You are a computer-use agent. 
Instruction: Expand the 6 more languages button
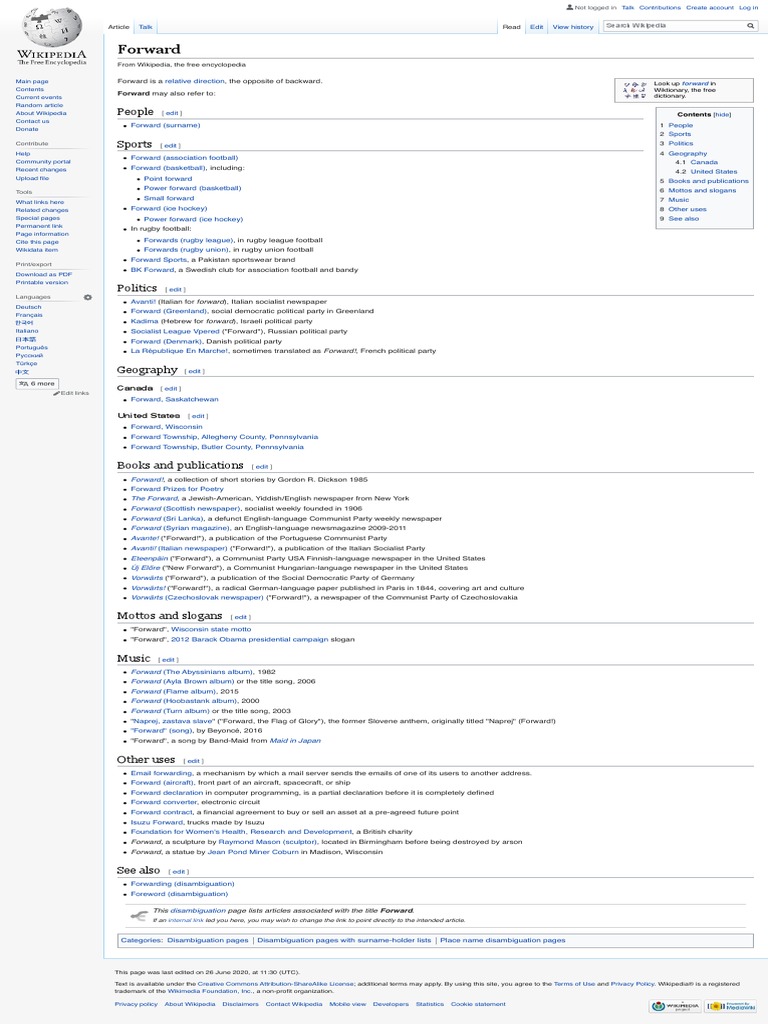(x=37, y=383)
